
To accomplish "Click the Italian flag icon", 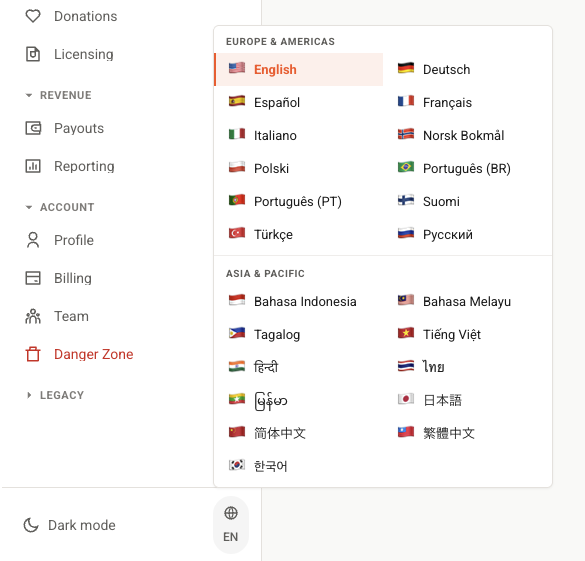I will (237, 134).
